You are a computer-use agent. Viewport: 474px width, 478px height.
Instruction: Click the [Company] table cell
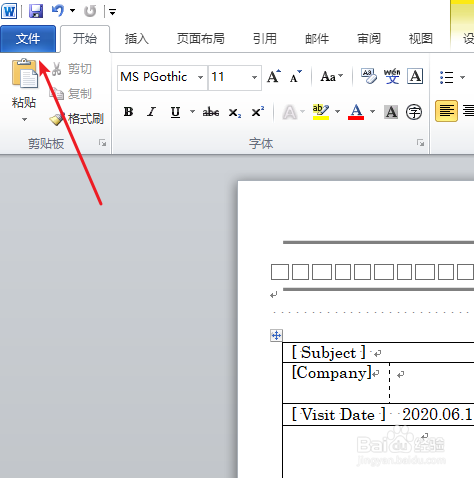tap(336, 383)
